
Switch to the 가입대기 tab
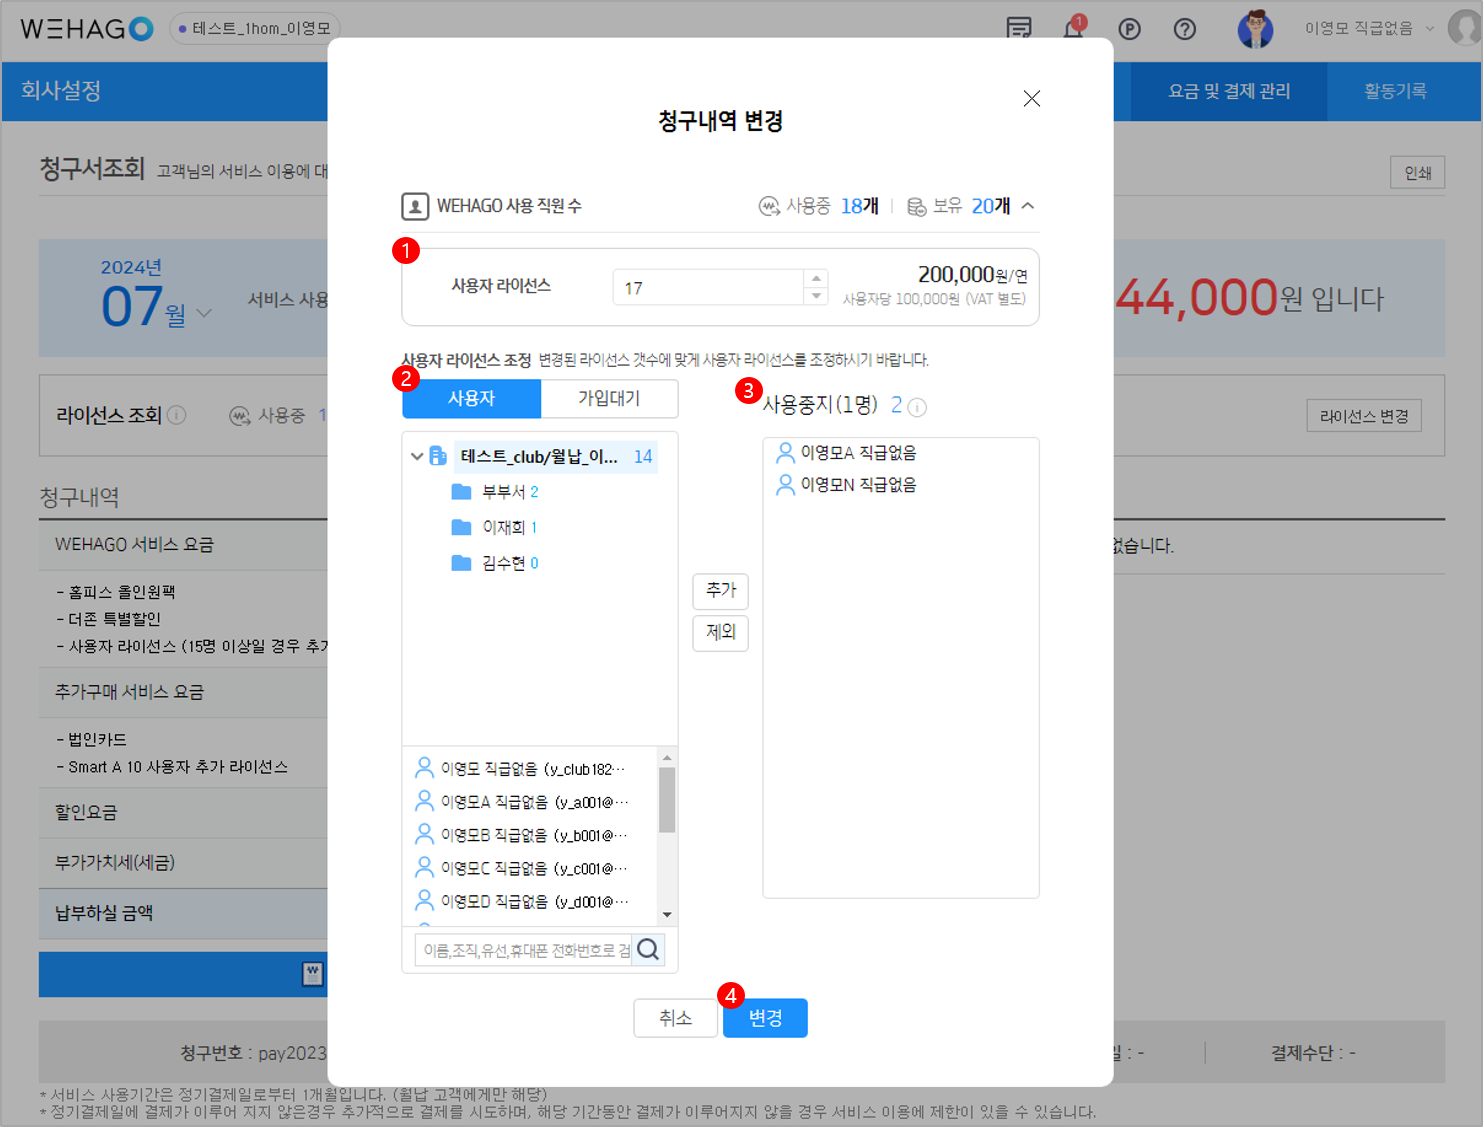(608, 398)
